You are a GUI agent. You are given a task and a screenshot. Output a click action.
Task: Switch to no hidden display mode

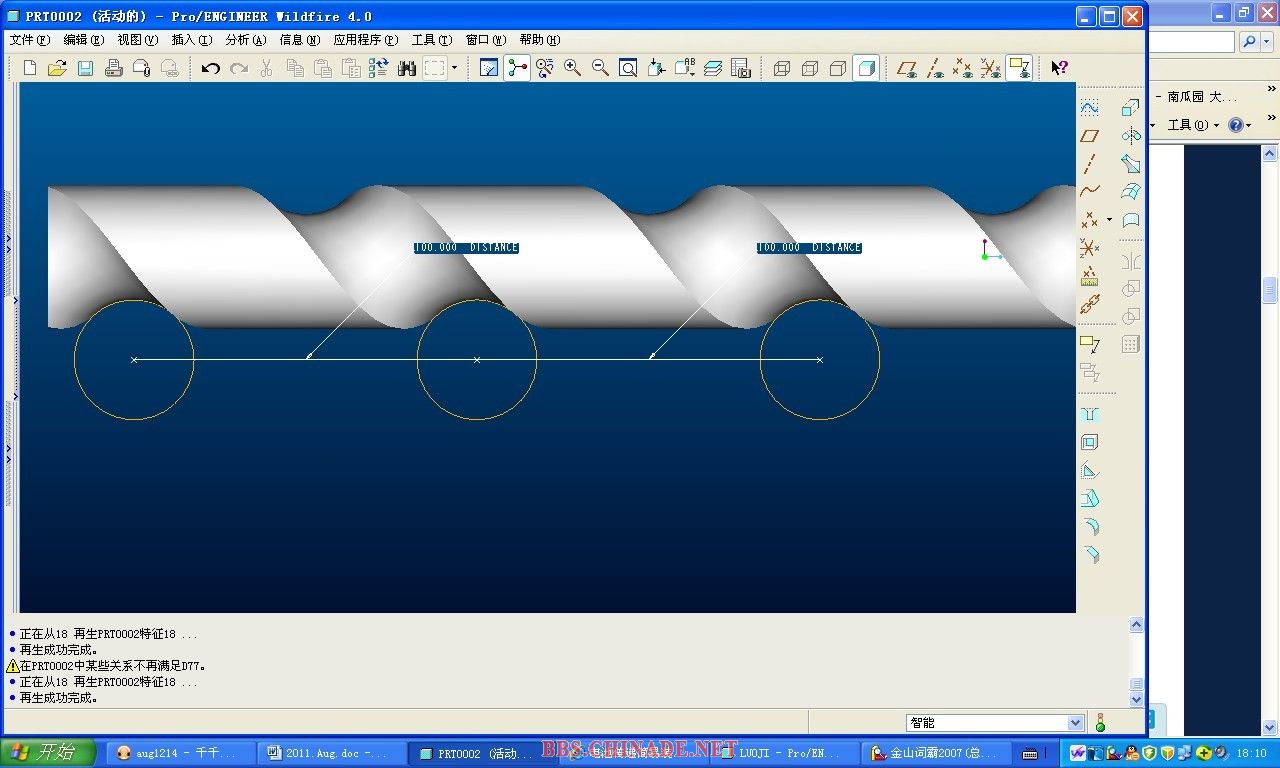point(838,68)
